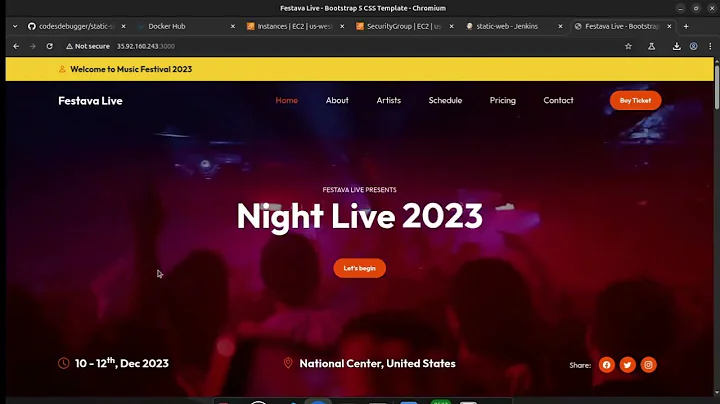Click the Festava Live site logo

pos(90,101)
